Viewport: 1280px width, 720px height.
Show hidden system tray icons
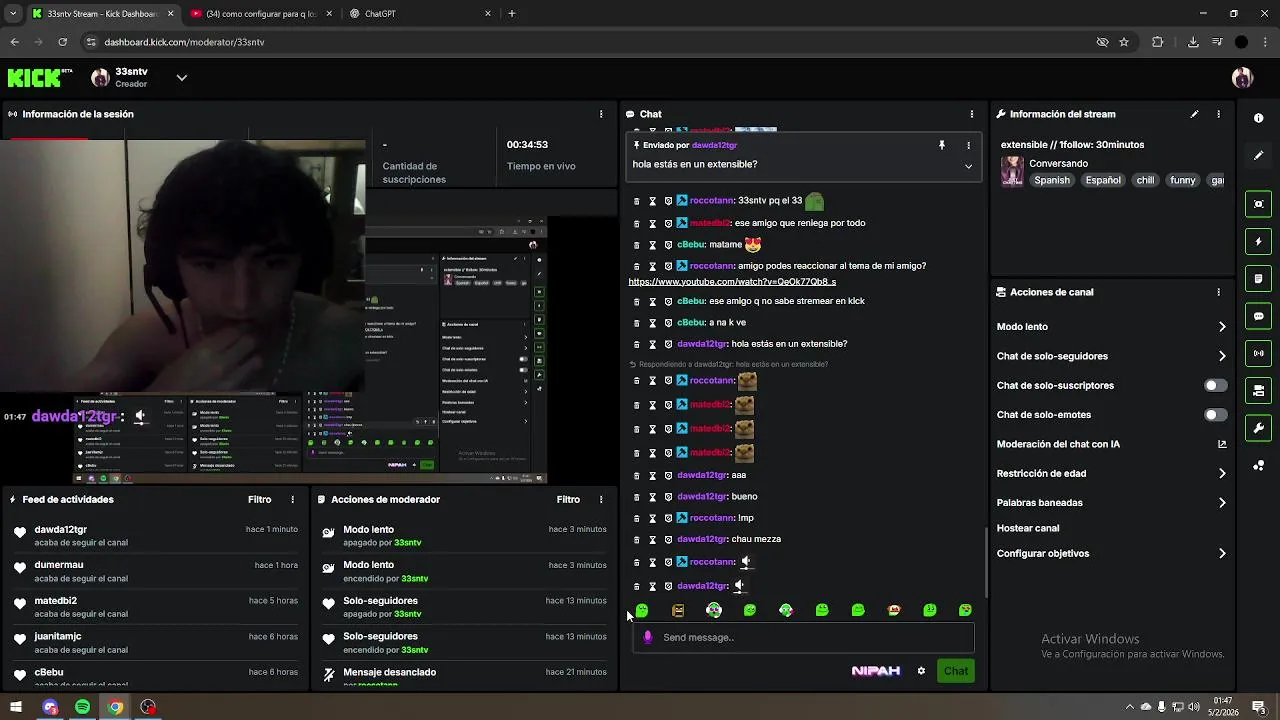(1130, 707)
